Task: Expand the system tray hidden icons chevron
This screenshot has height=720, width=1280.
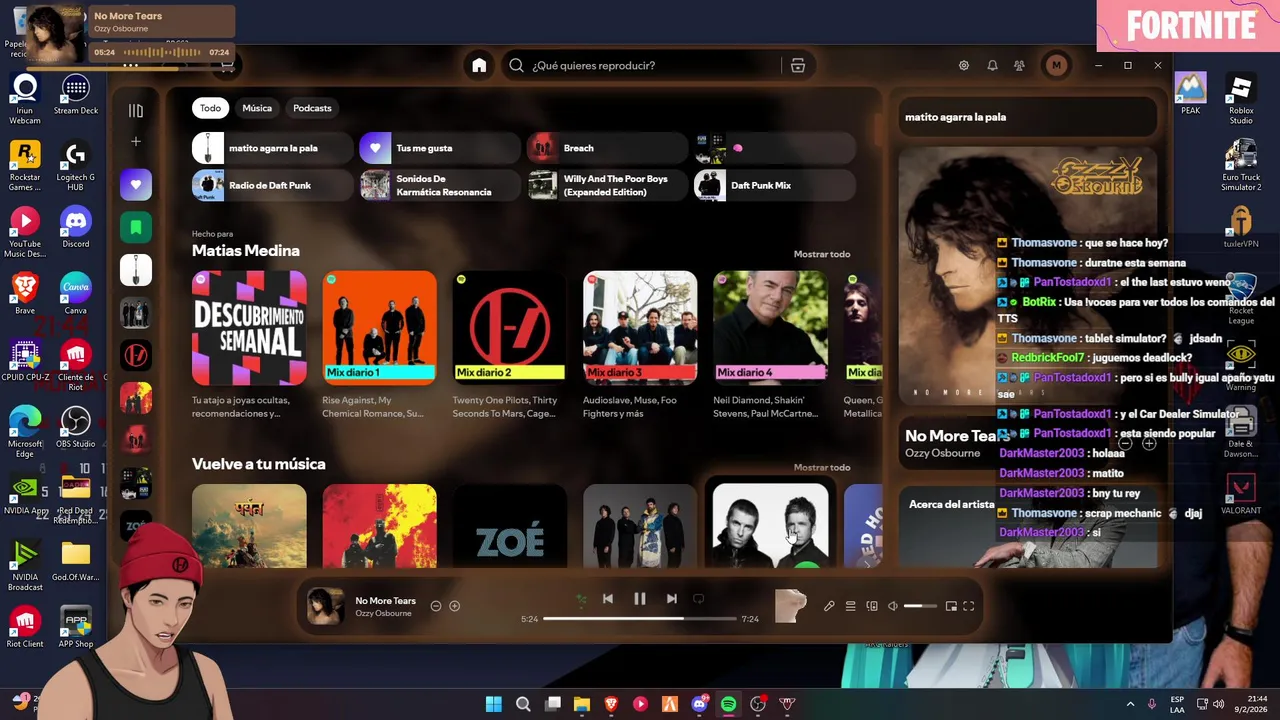Action: [x=1130, y=704]
